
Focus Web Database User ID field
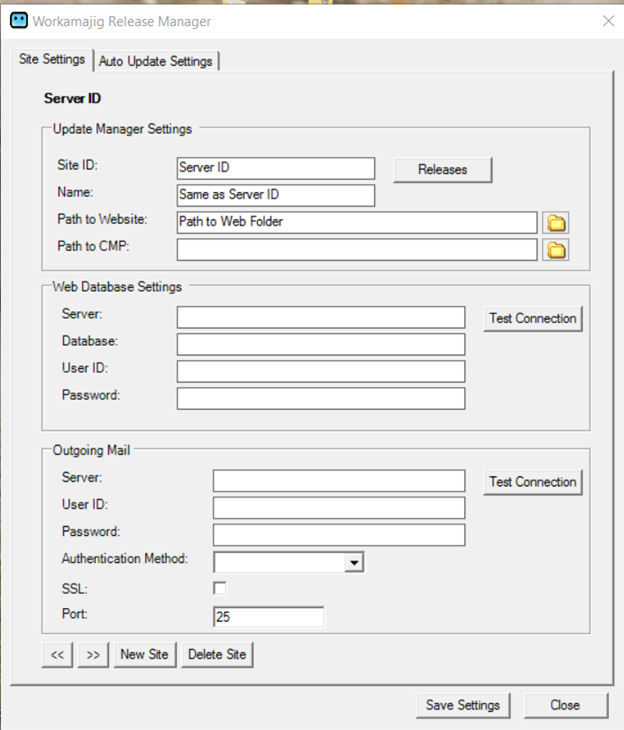321,371
